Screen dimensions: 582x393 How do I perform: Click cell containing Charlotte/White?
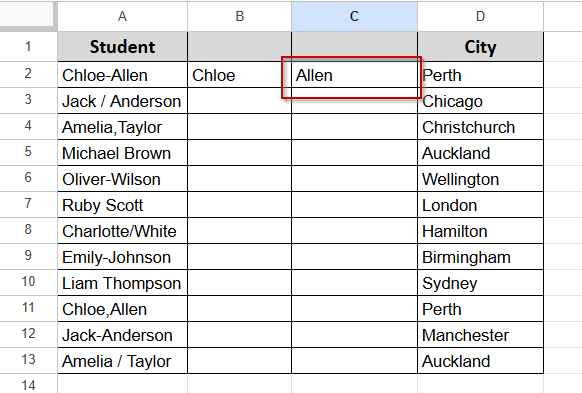tap(122, 231)
